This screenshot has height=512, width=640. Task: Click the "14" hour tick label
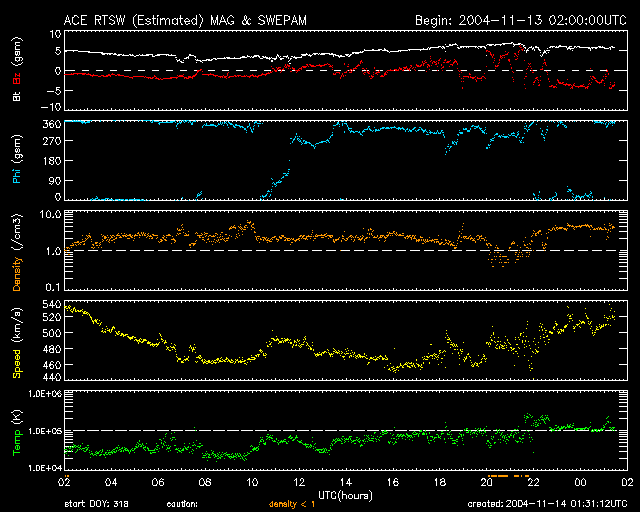coord(346,483)
